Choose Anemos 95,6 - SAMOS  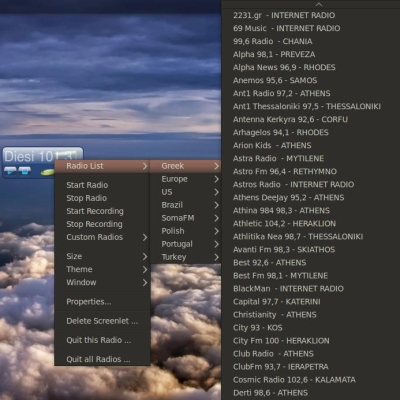tap(311, 80)
